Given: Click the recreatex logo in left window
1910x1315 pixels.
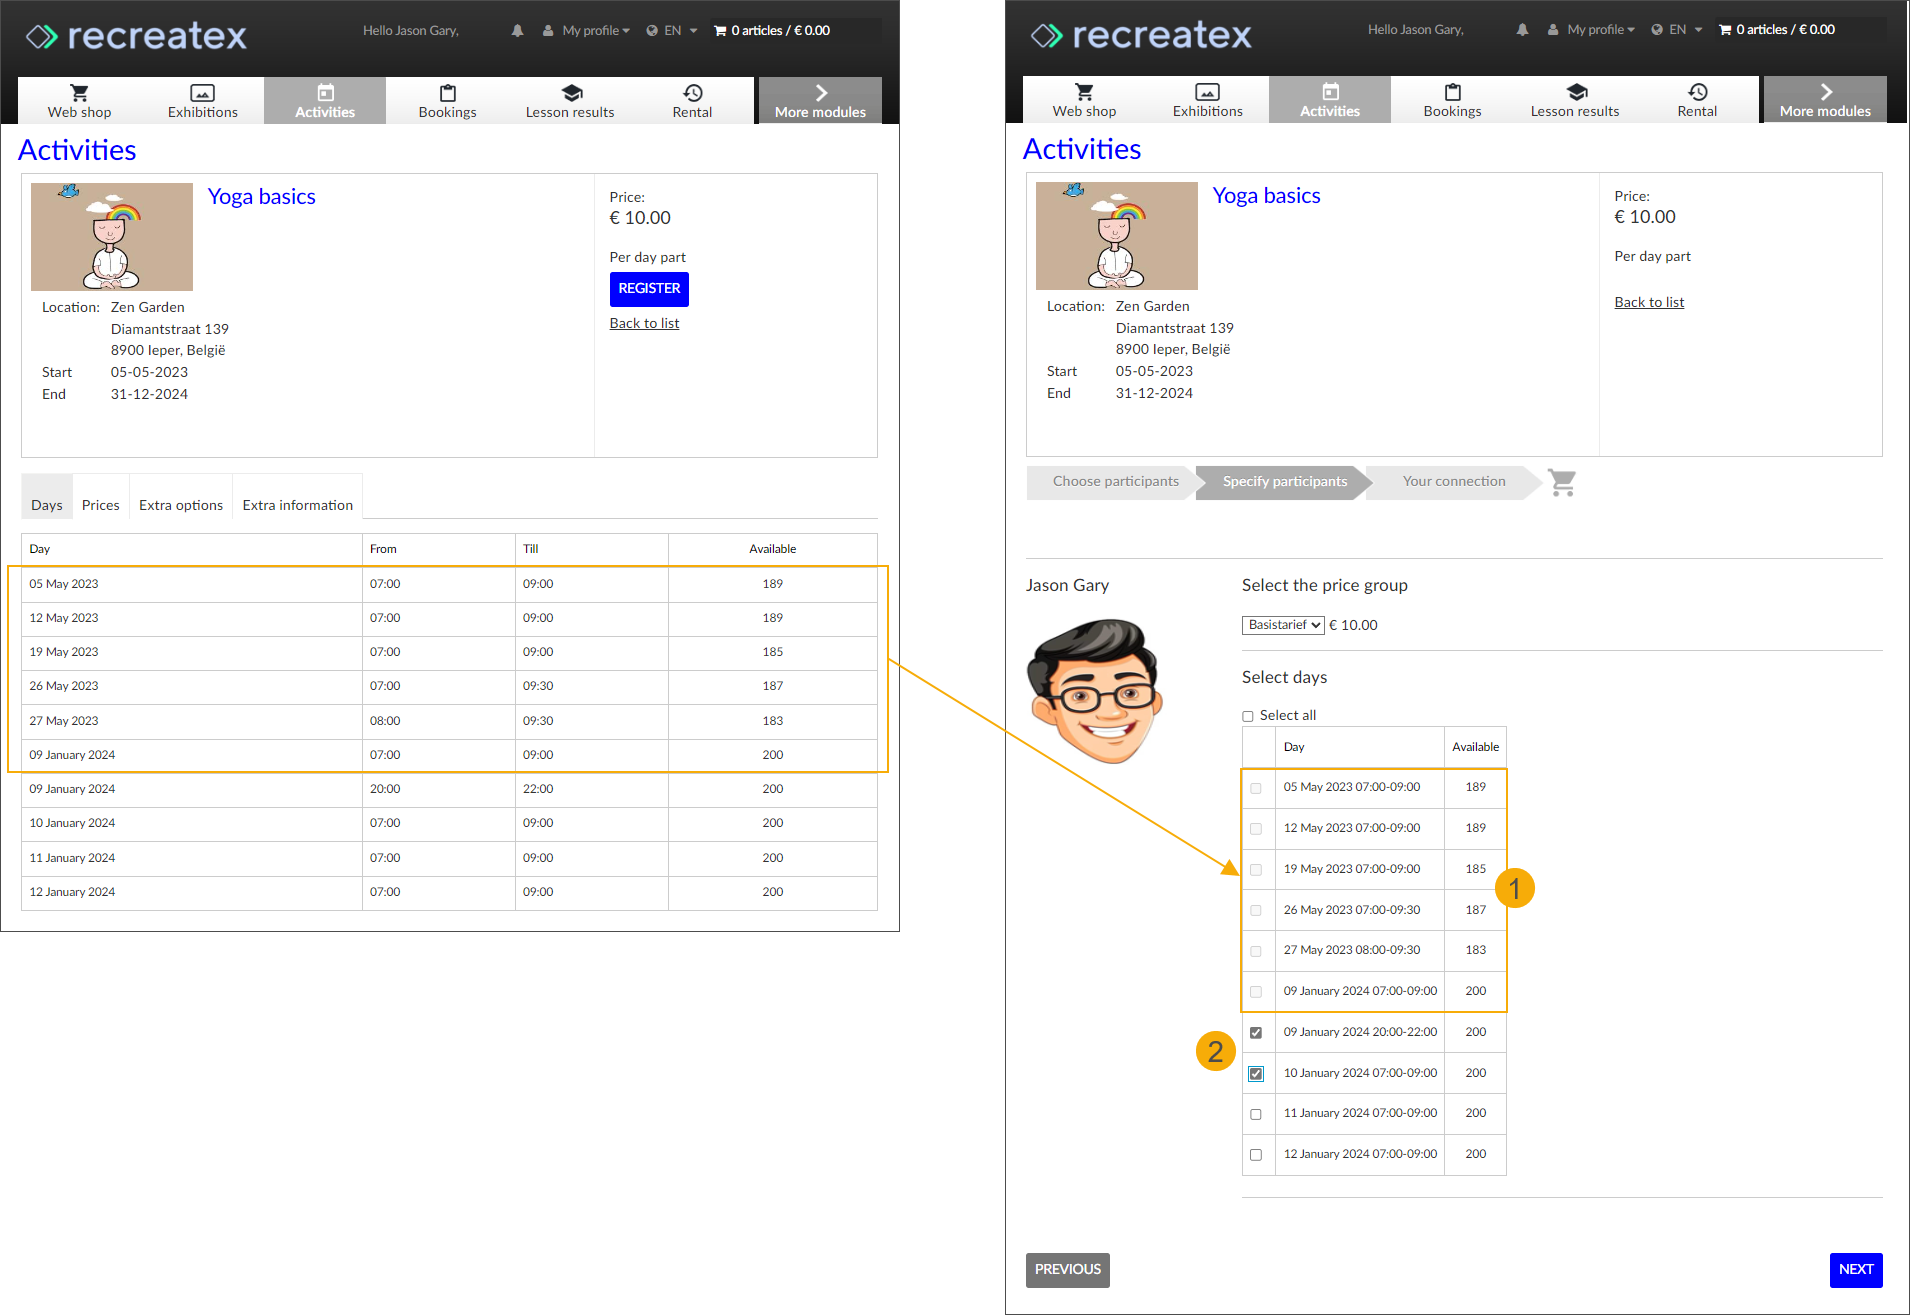Looking at the screenshot, I should [136, 36].
